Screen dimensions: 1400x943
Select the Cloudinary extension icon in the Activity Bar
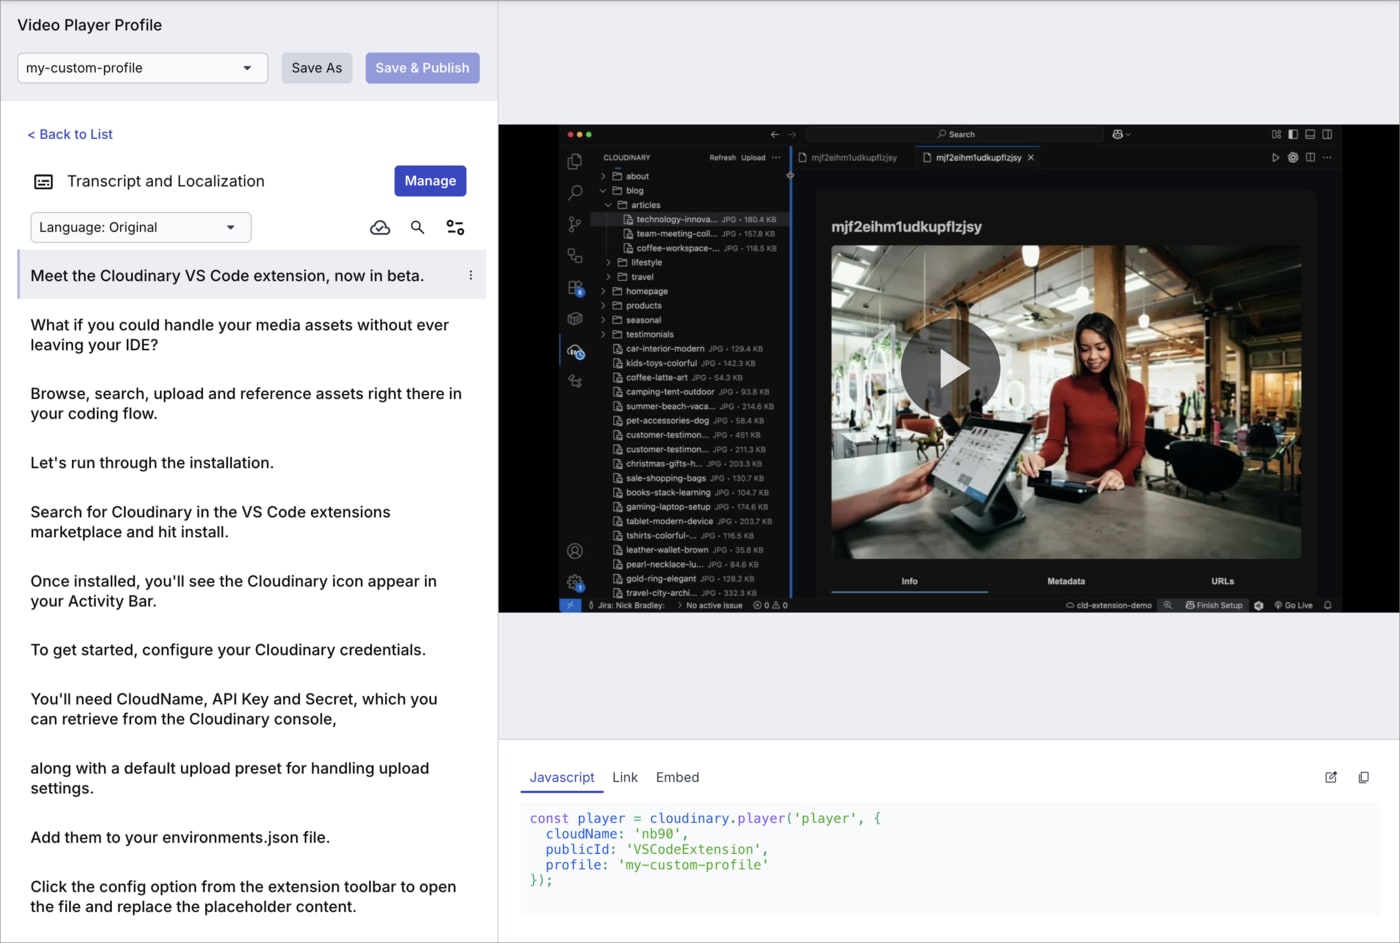click(575, 352)
